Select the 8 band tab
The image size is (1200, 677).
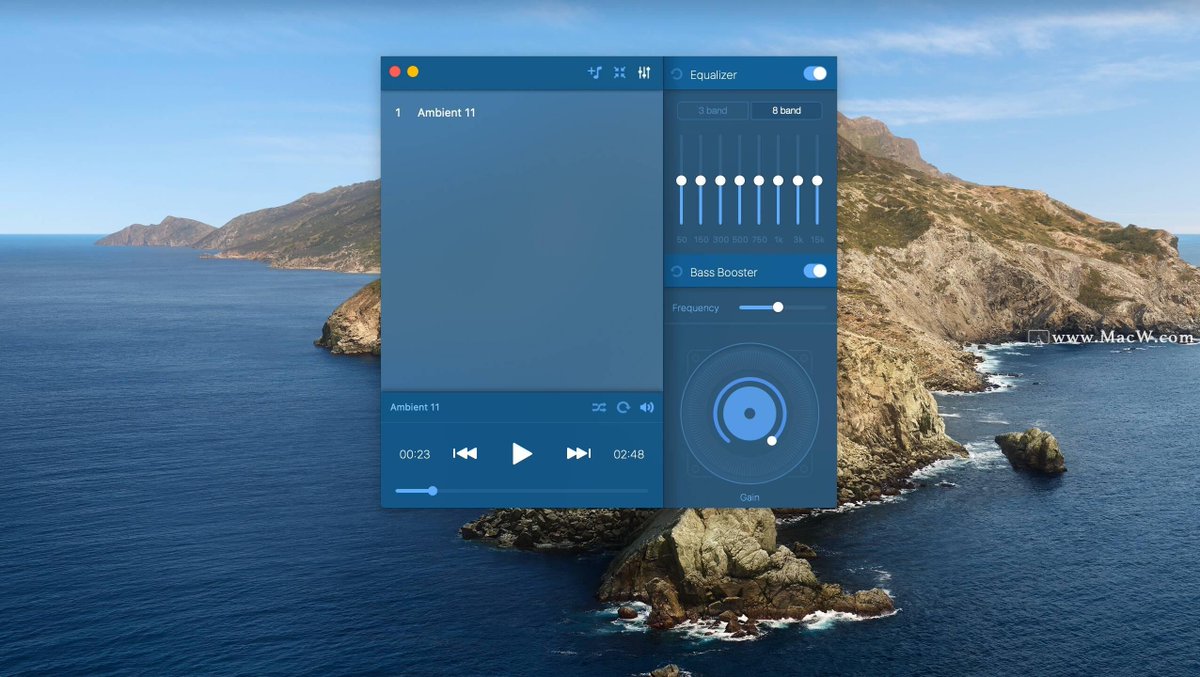click(x=787, y=111)
